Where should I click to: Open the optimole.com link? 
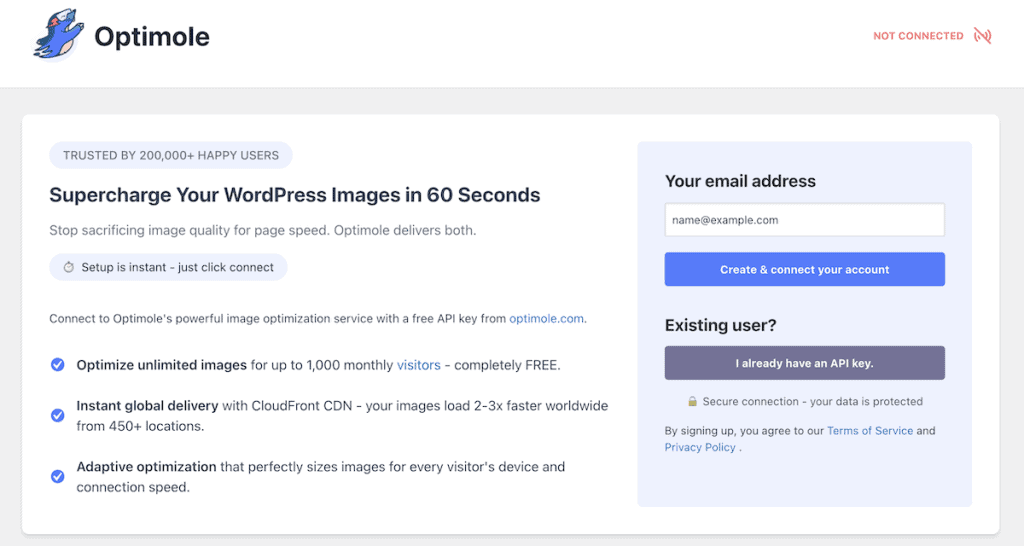pos(546,319)
